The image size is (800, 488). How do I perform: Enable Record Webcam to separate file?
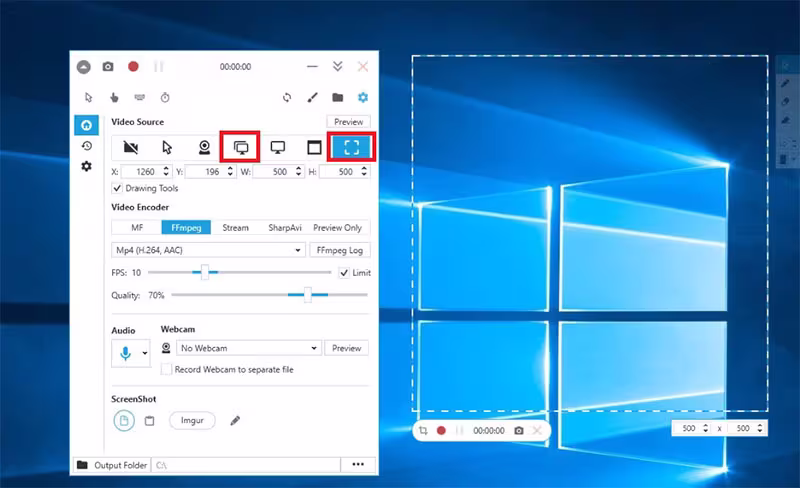point(166,369)
